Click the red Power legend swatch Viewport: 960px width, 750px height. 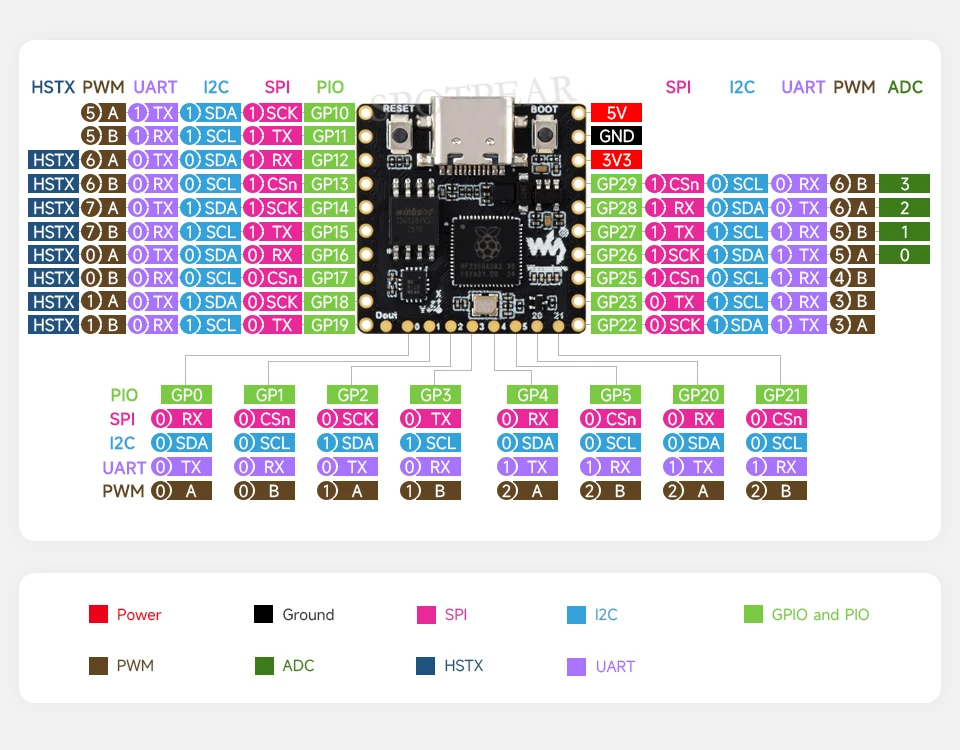coord(98,615)
